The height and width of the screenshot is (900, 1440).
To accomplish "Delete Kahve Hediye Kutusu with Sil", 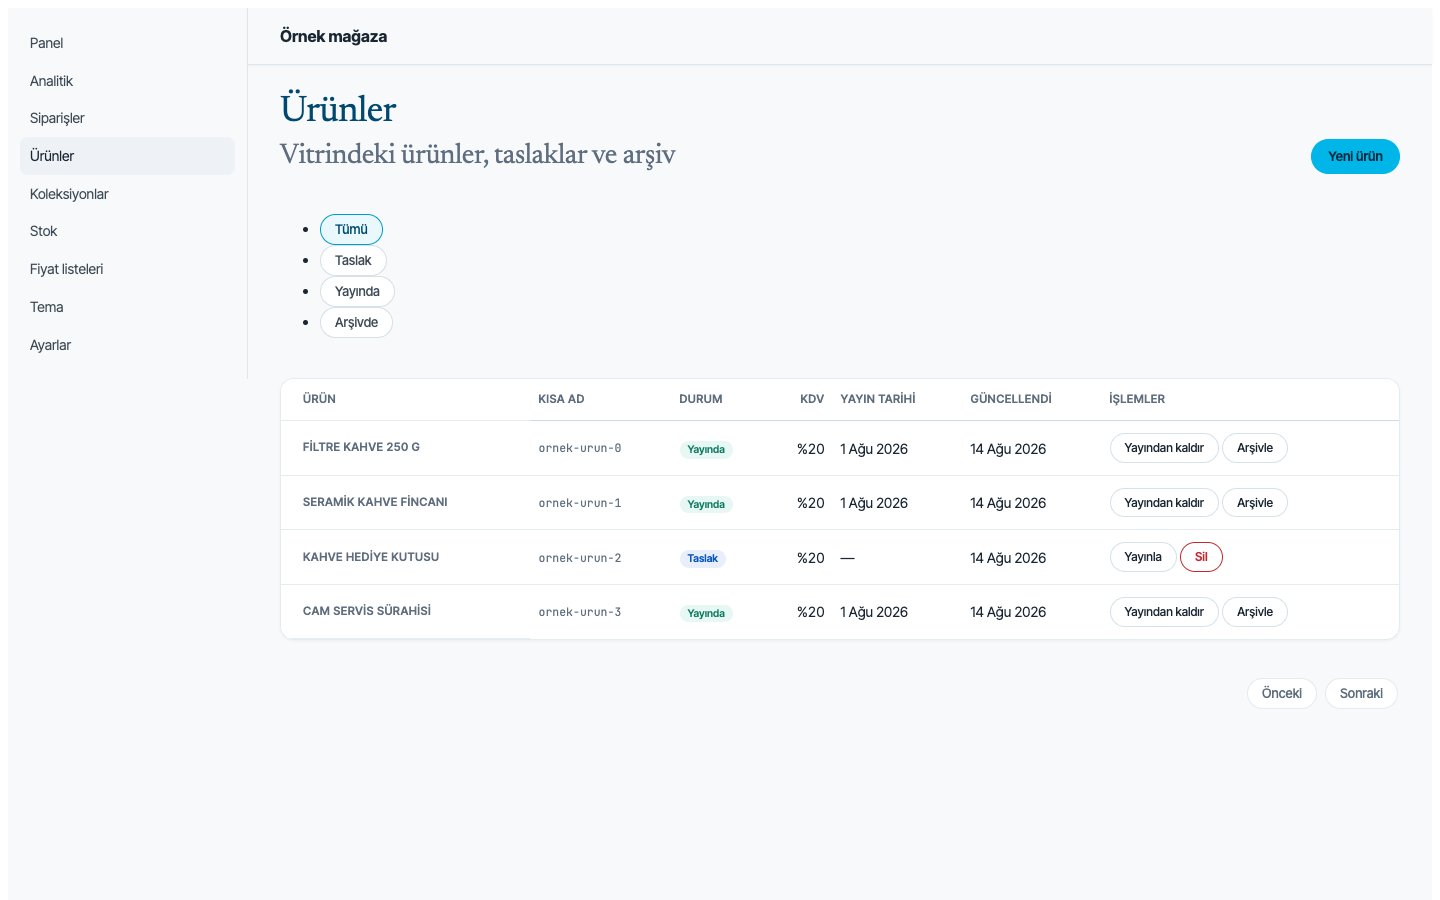I will (x=1201, y=557).
